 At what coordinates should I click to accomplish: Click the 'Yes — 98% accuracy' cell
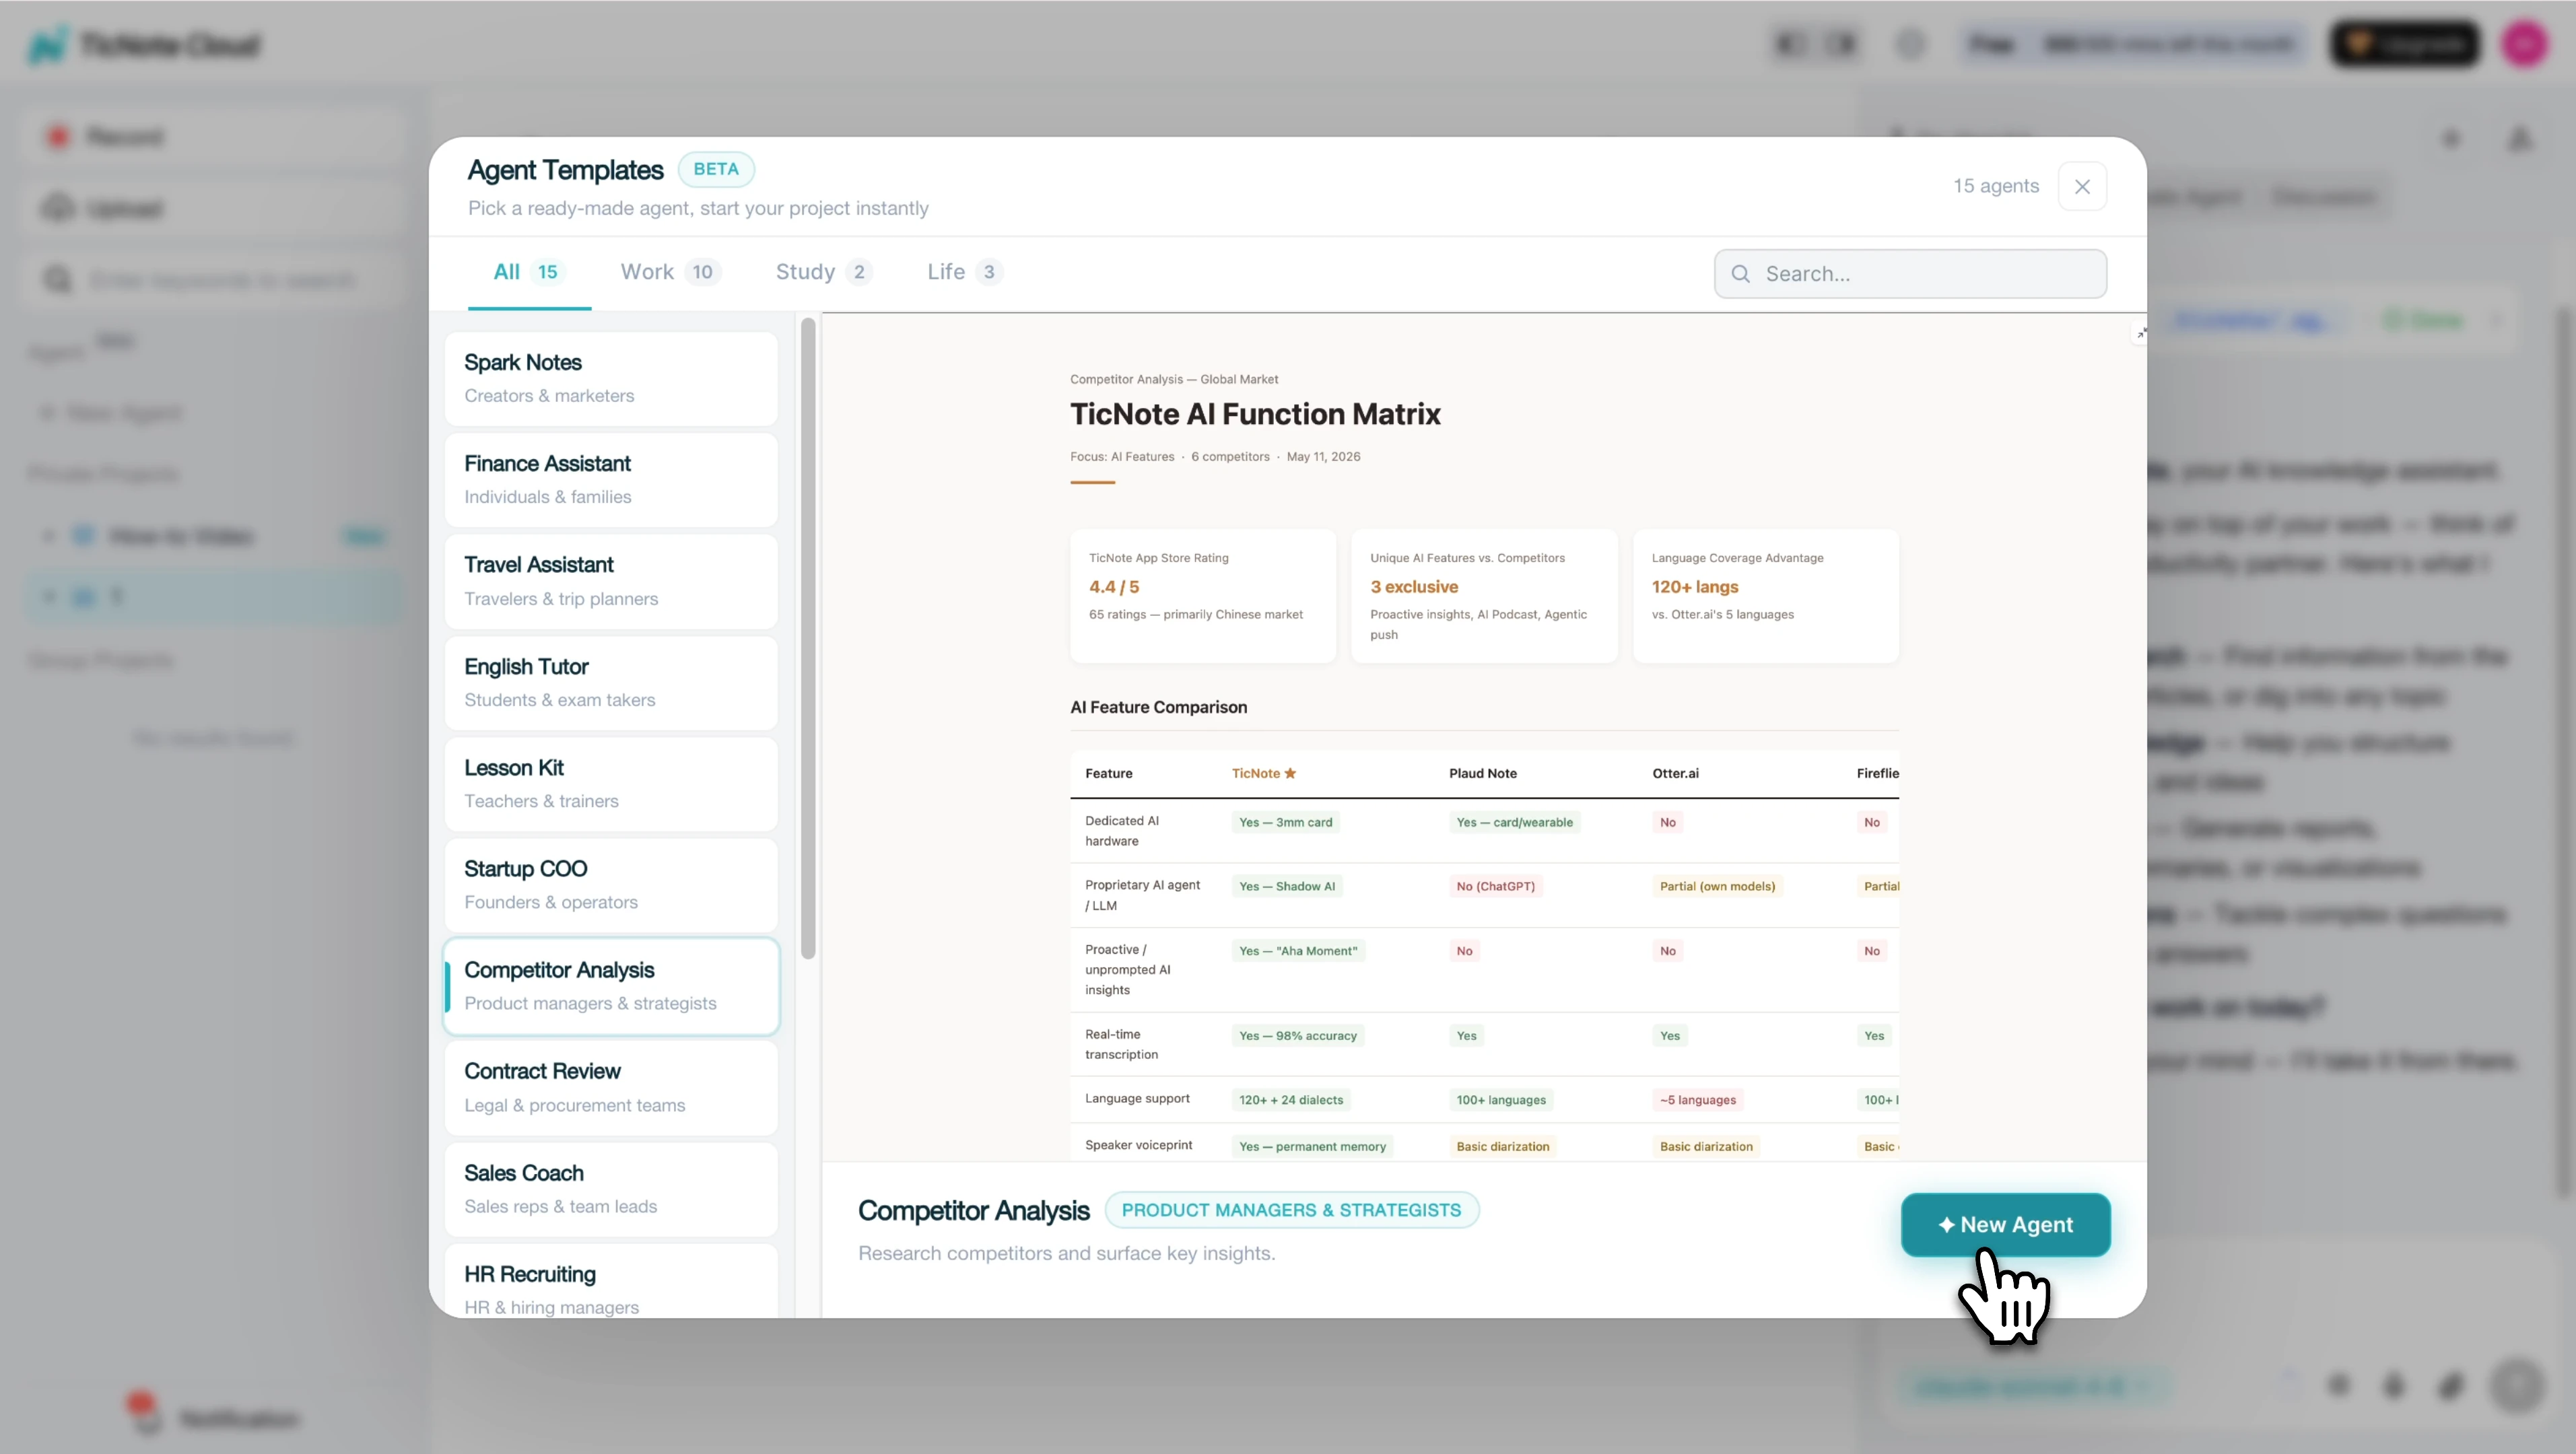[x=1298, y=1036]
